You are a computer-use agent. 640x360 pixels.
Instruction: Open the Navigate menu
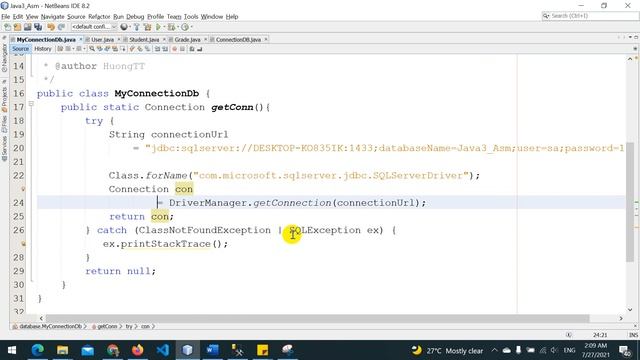coord(53,17)
